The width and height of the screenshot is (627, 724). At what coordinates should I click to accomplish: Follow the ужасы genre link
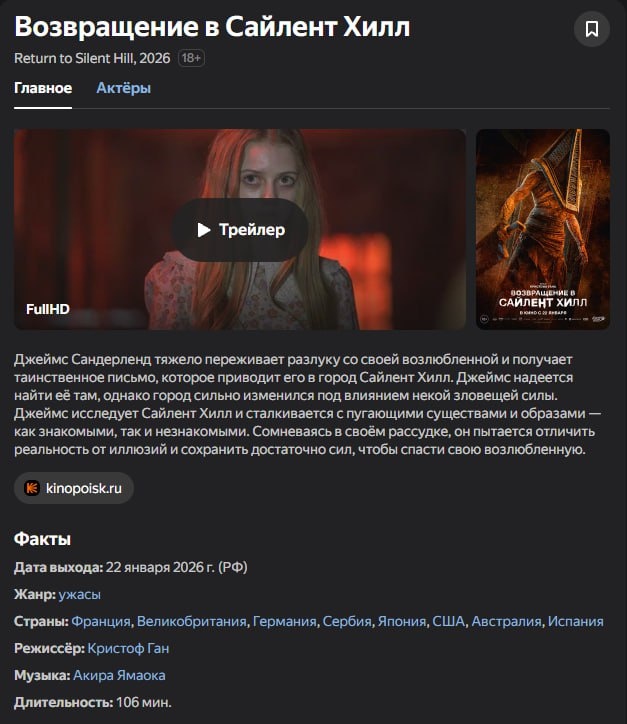[79, 594]
